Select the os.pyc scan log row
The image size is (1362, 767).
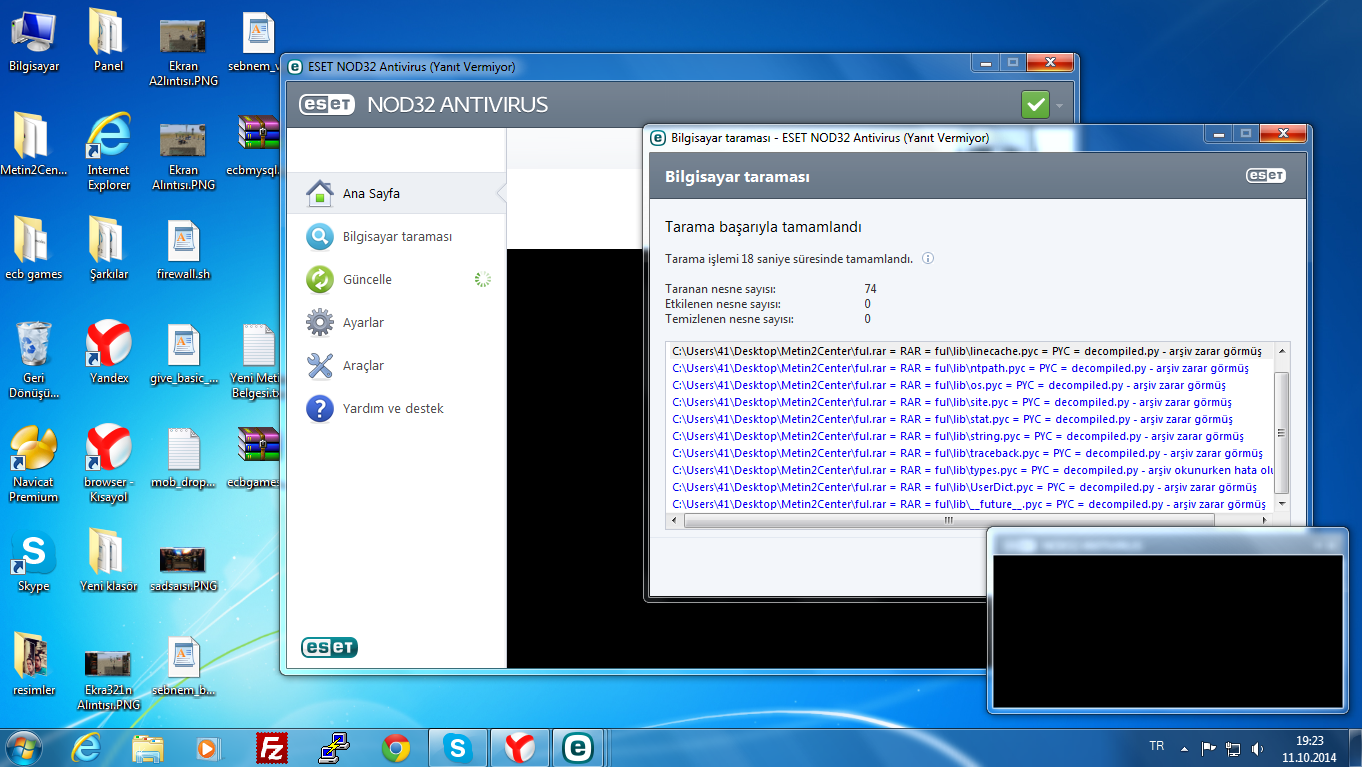coord(970,385)
